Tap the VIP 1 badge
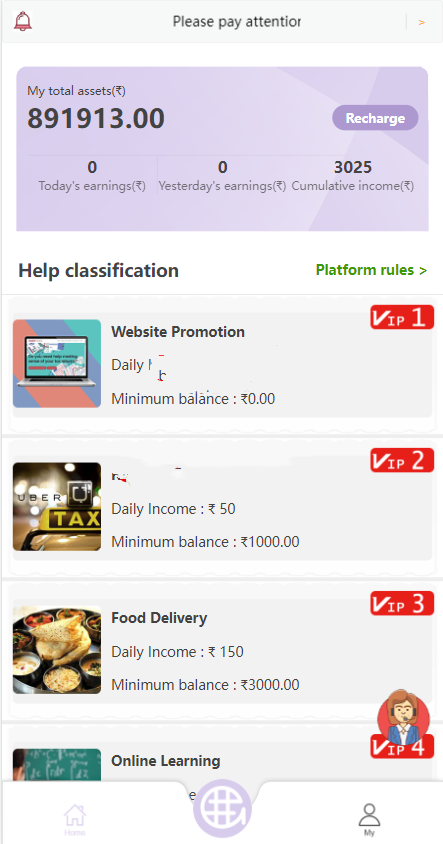The height and width of the screenshot is (844, 443). click(402, 317)
